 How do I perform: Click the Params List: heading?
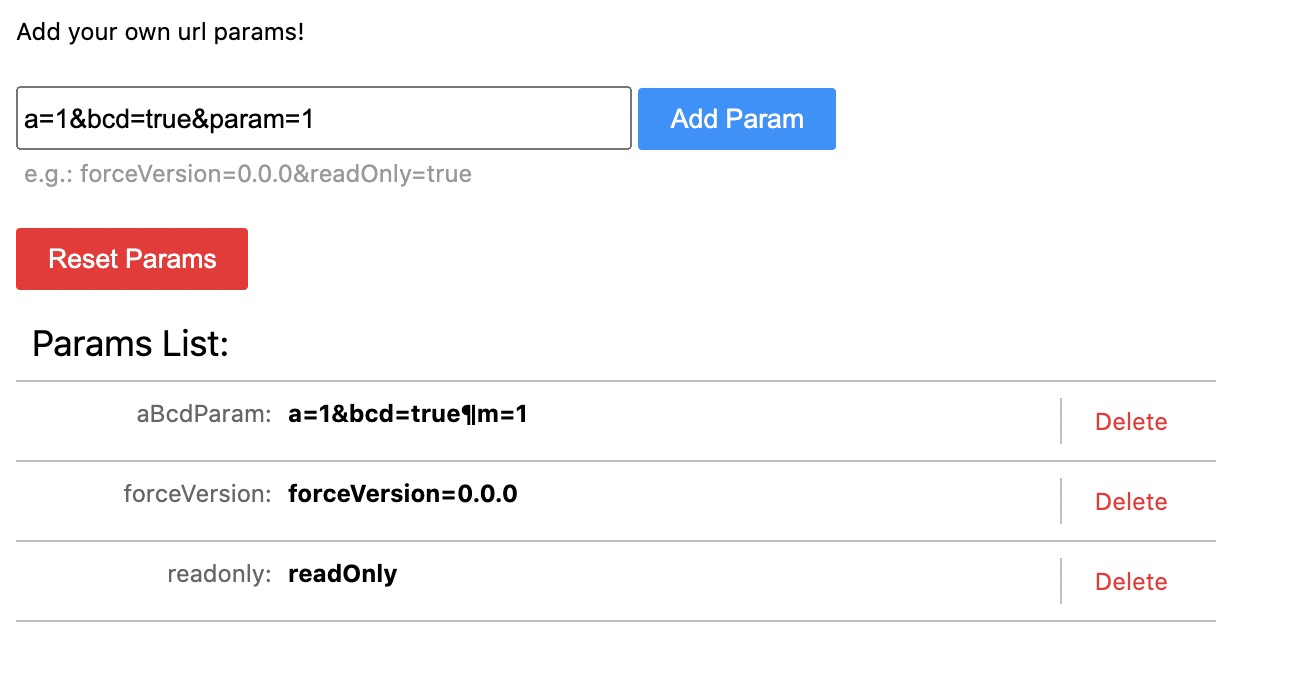131,344
